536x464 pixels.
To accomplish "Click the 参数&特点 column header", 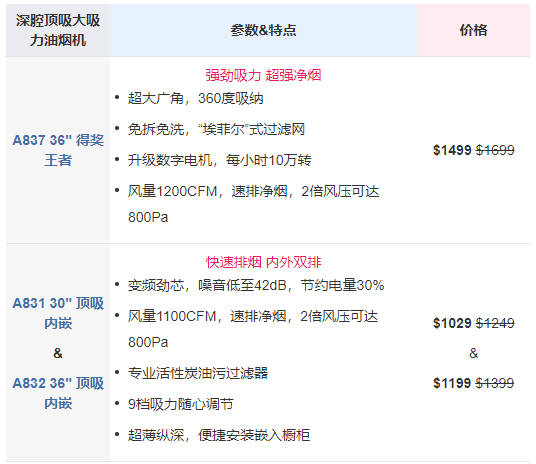I will tap(263, 30).
